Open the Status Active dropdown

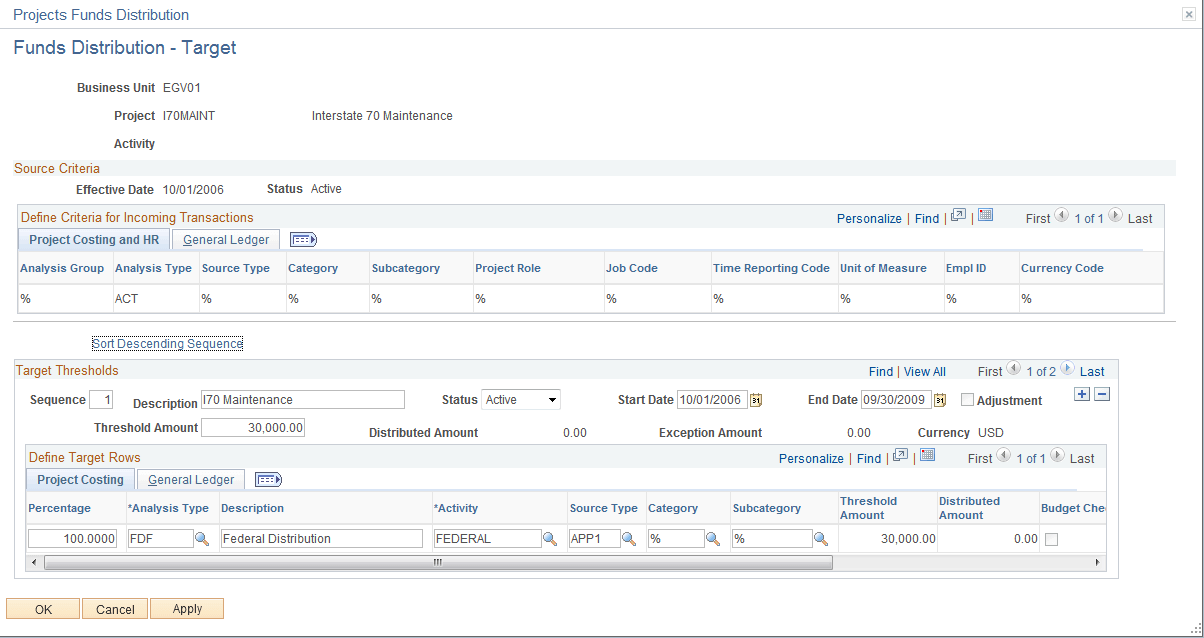(x=521, y=400)
